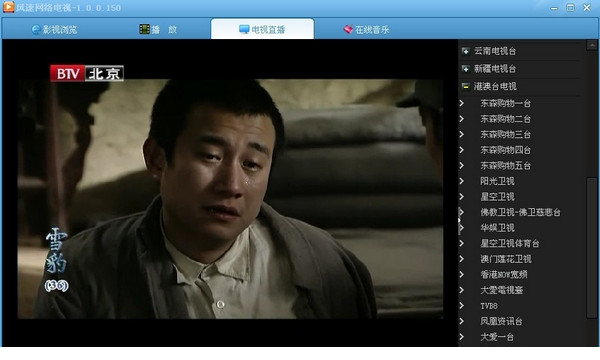Play channel 东森购物三台
Image resolution: width=600 pixels, height=360 pixels.
[x=505, y=135]
